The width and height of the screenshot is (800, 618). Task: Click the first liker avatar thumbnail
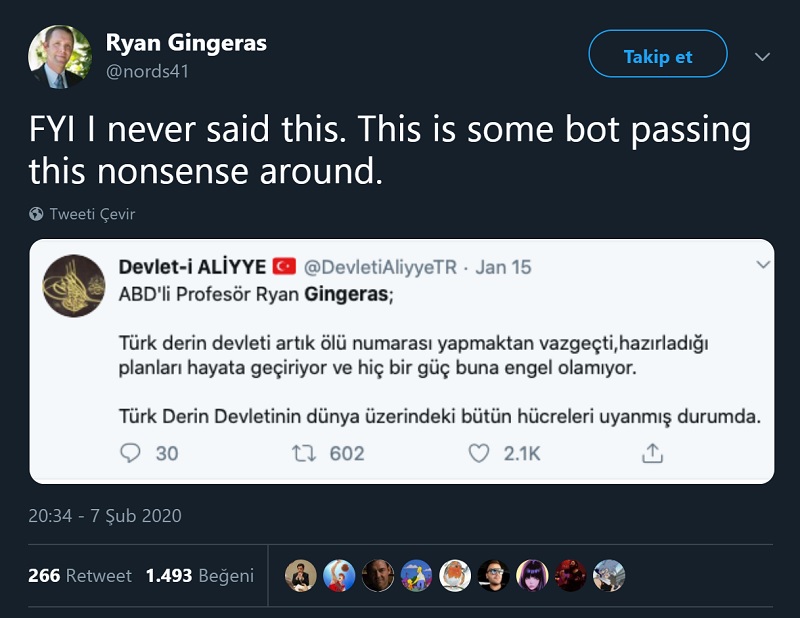click(x=301, y=575)
